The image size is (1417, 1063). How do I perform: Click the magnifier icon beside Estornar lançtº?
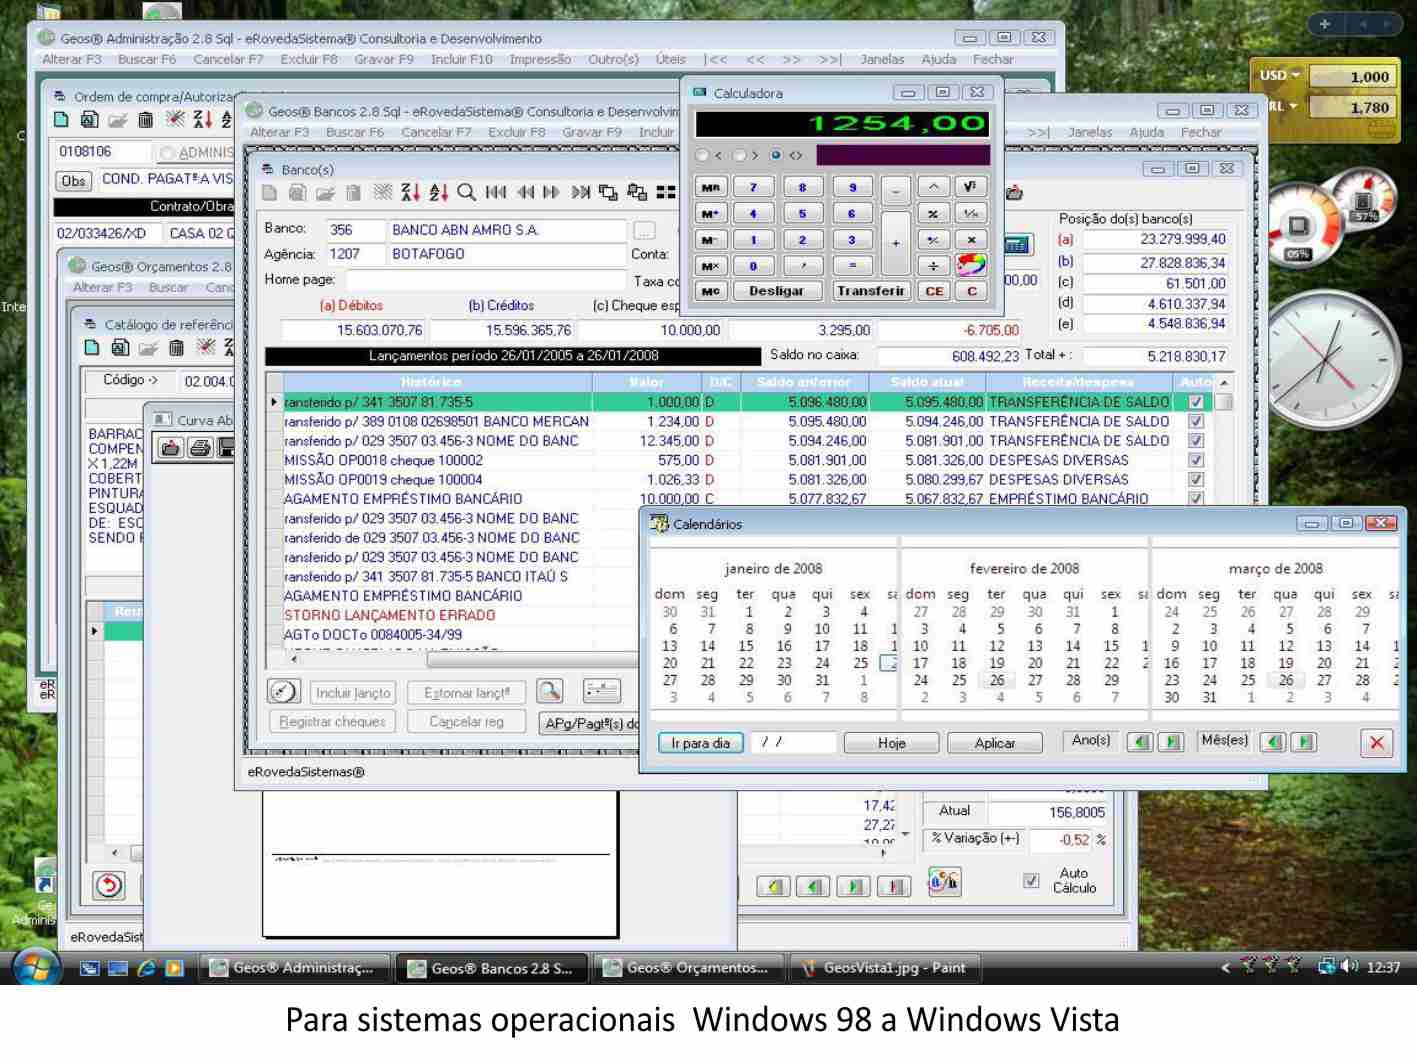(x=550, y=691)
